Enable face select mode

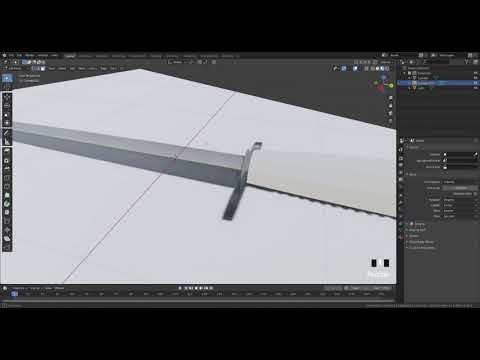coord(43,68)
